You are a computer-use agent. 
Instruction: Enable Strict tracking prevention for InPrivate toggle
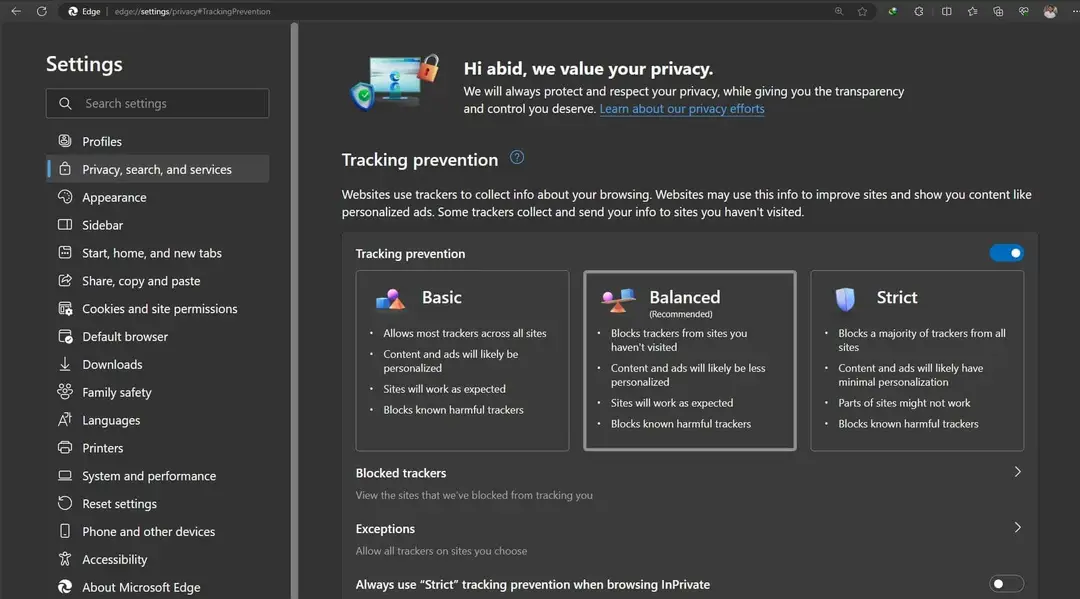[1006, 584]
